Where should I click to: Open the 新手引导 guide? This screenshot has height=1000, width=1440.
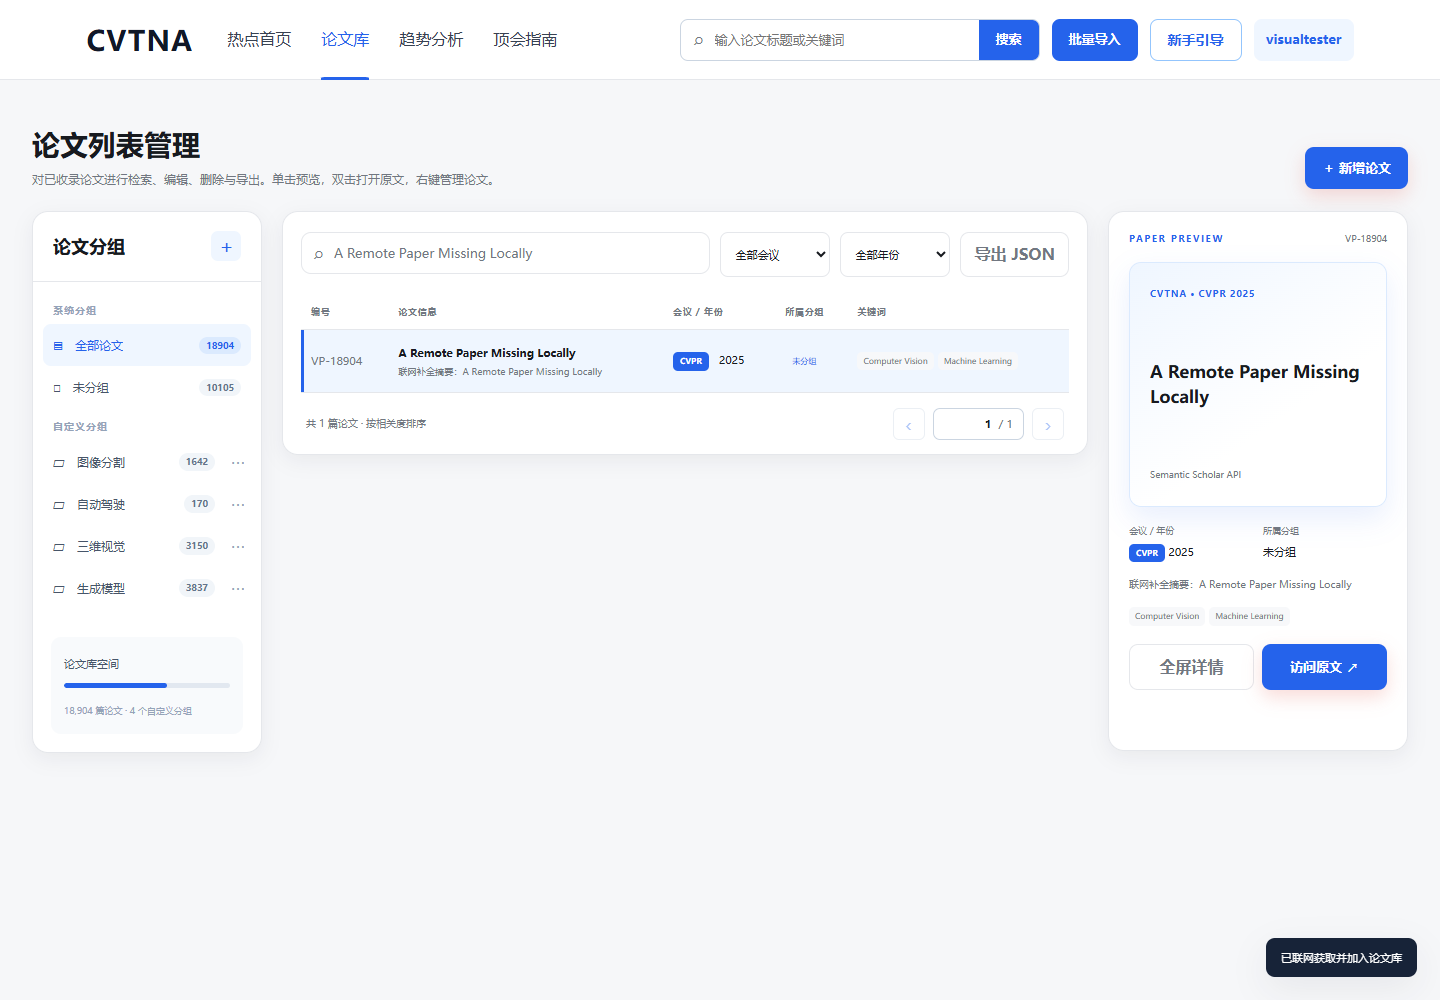[x=1196, y=40]
